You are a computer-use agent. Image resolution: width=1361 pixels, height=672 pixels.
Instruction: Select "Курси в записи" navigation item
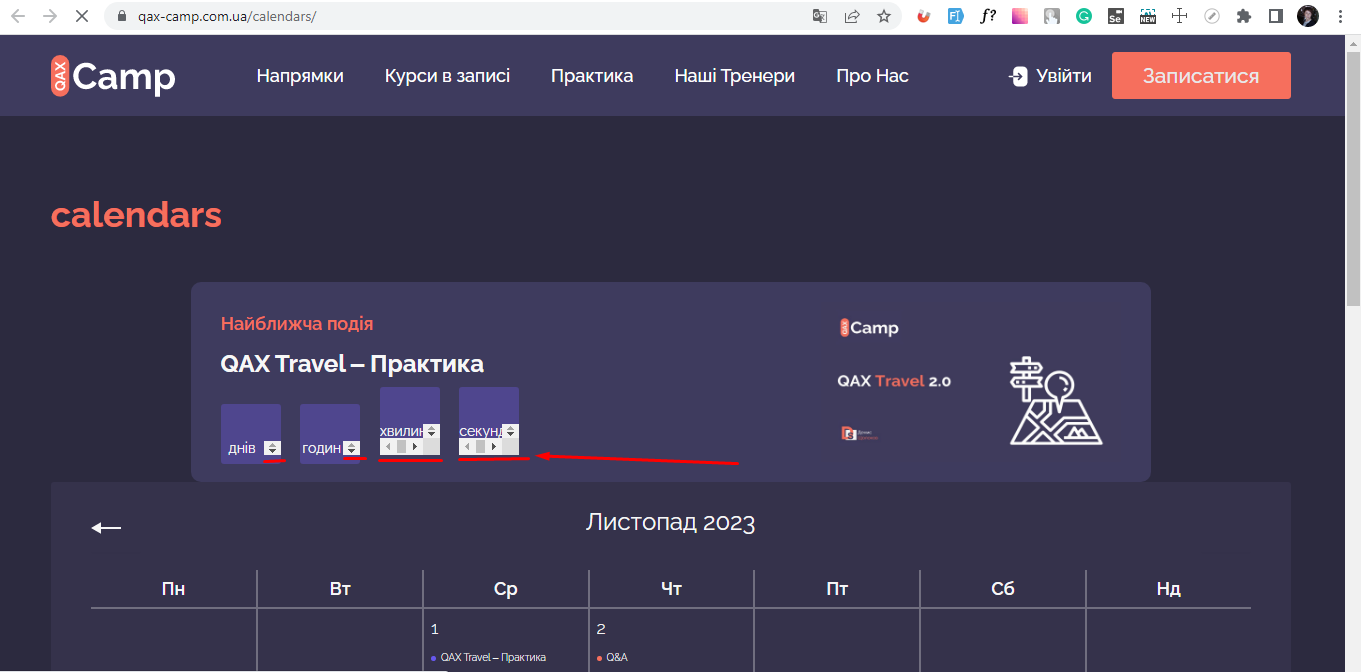[447, 75]
